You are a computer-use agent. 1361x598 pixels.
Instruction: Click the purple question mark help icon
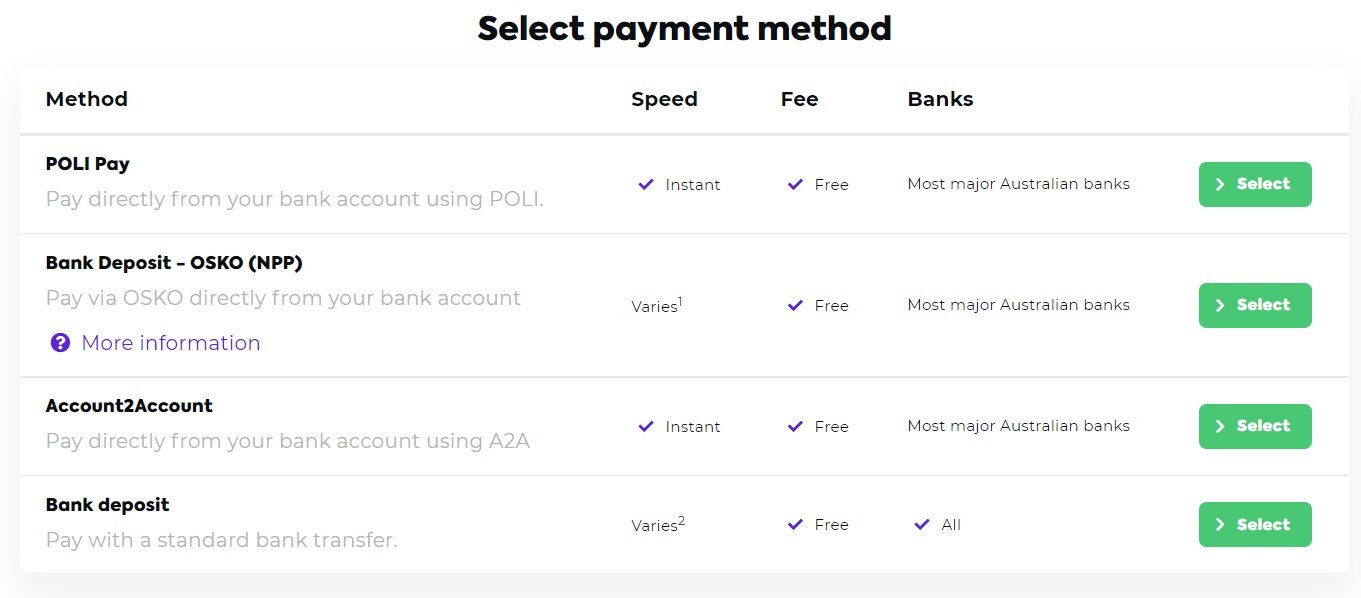tap(60, 343)
